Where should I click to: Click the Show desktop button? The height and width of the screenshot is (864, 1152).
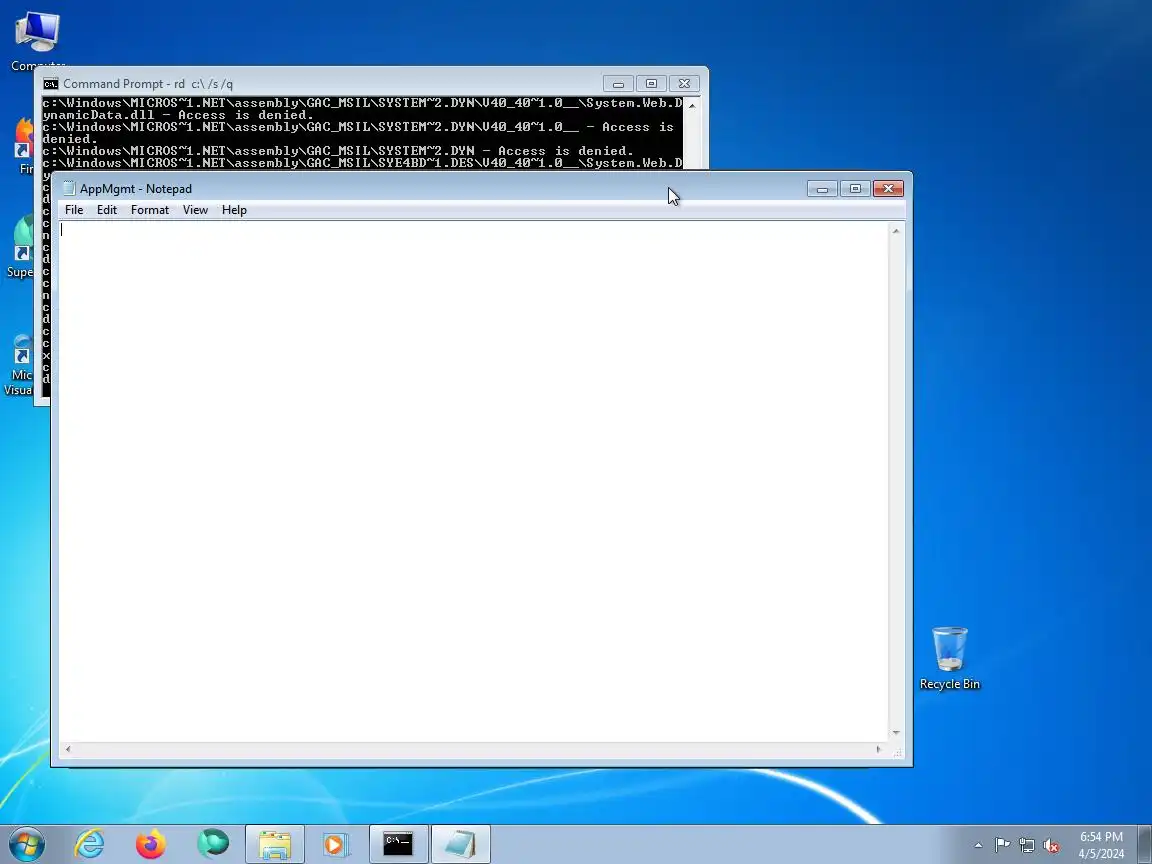1144,844
